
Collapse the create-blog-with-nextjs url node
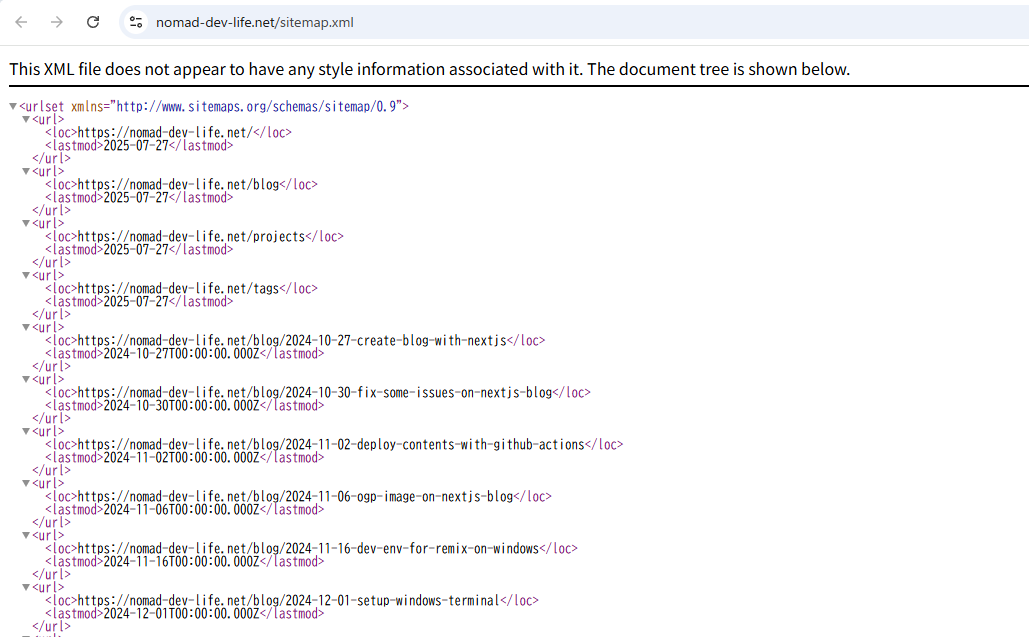tap(26, 327)
